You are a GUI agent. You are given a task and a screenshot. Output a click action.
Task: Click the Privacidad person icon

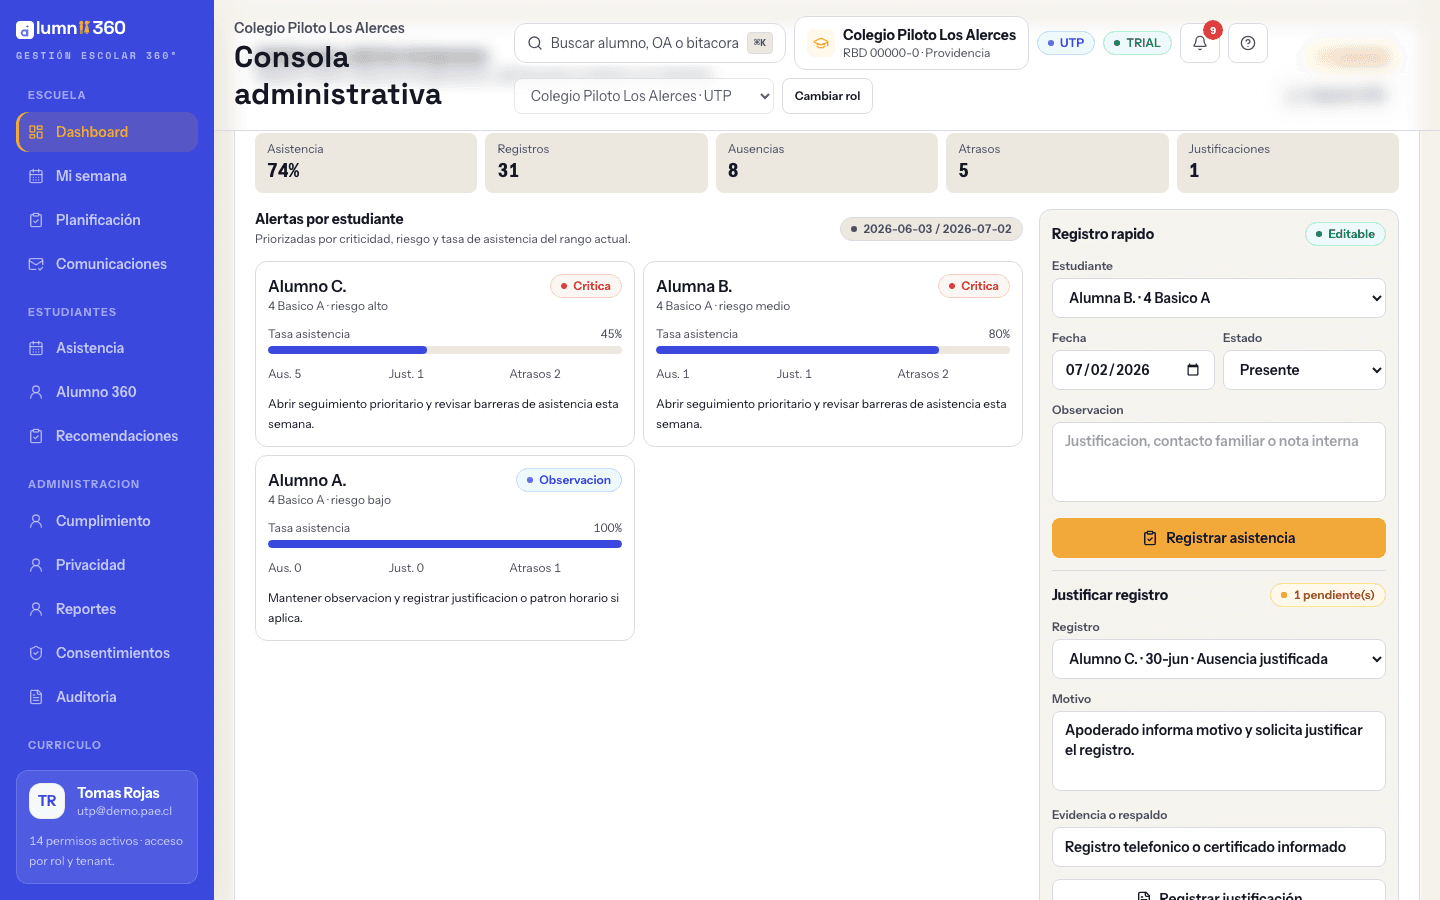(x=36, y=565)
